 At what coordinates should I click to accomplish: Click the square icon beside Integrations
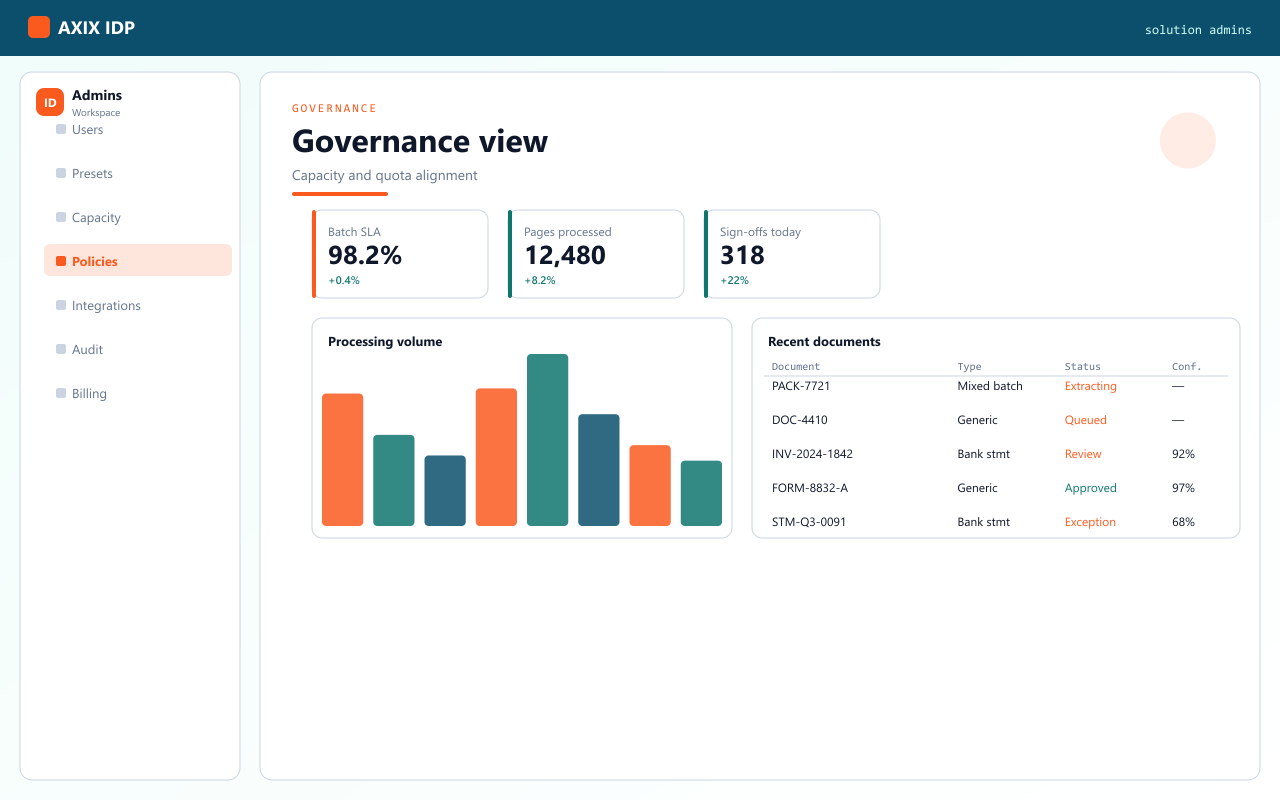(x=61, y=305)
